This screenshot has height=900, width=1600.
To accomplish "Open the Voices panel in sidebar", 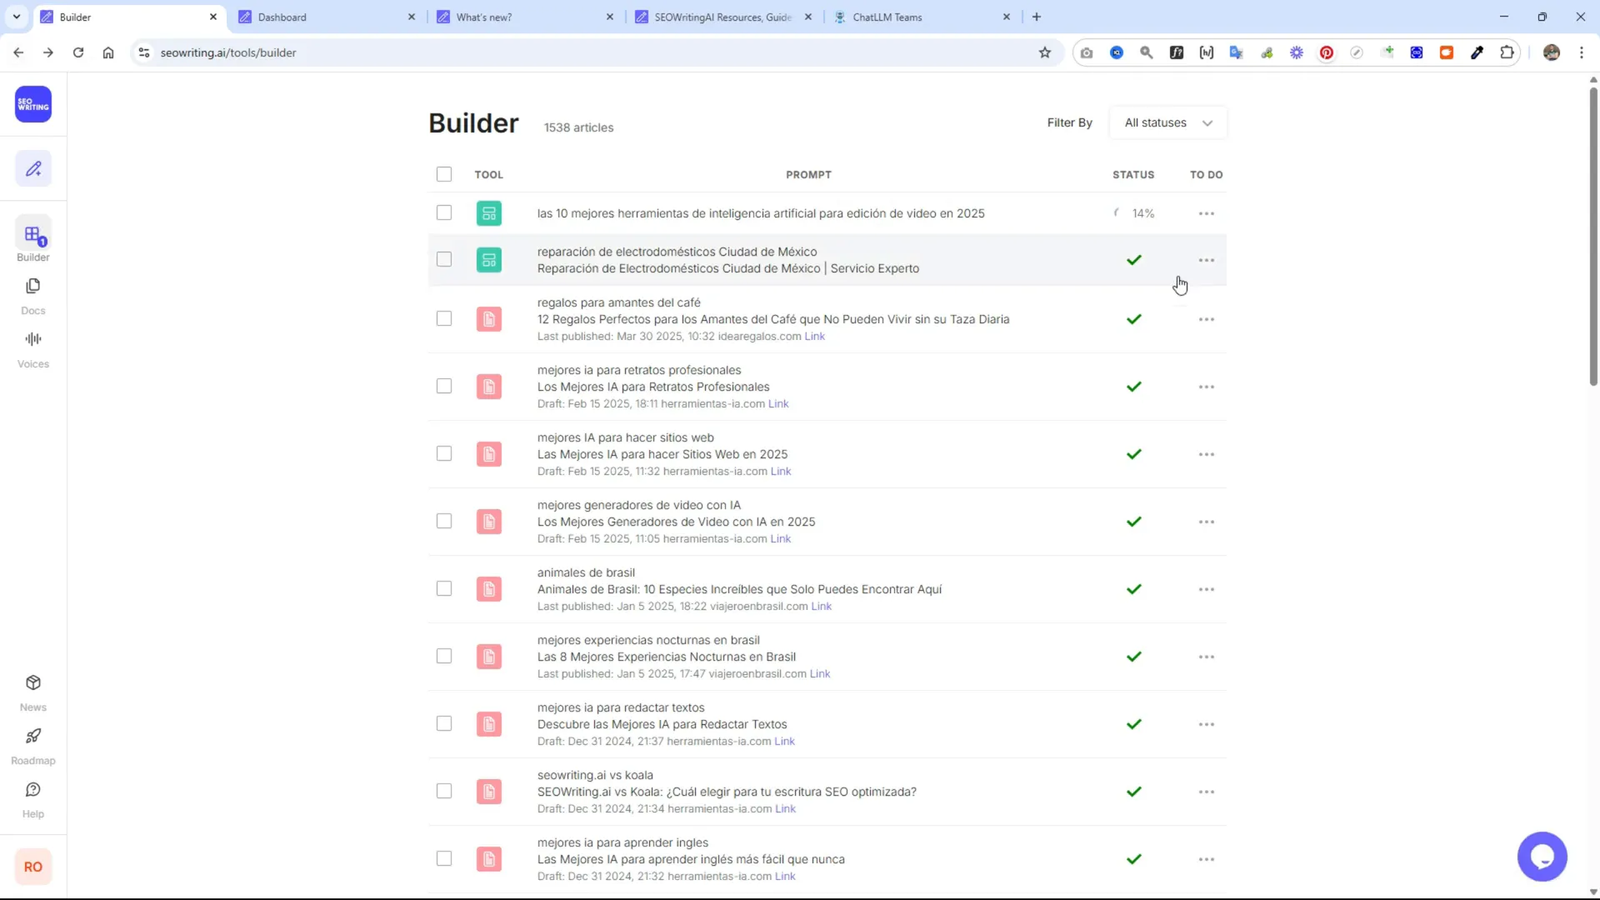I will 33,347.
